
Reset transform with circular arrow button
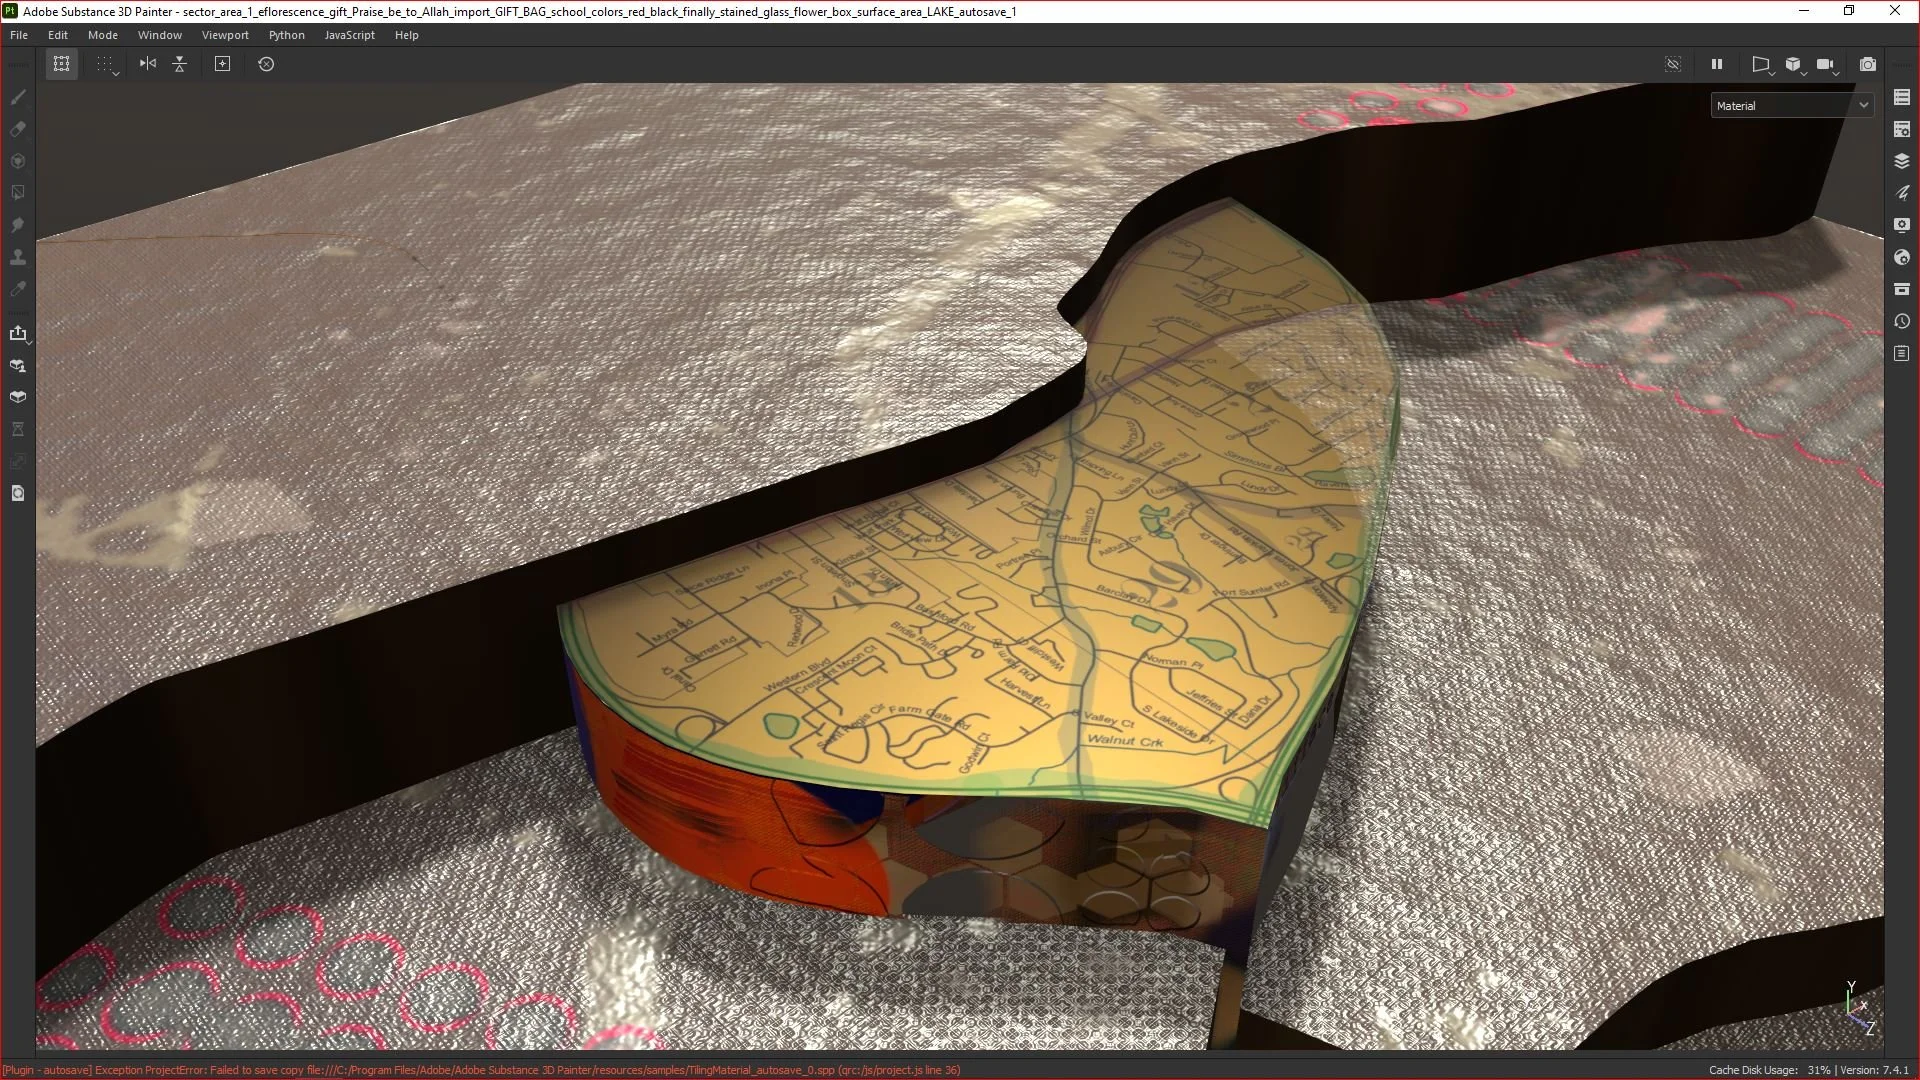click(266, 64)
